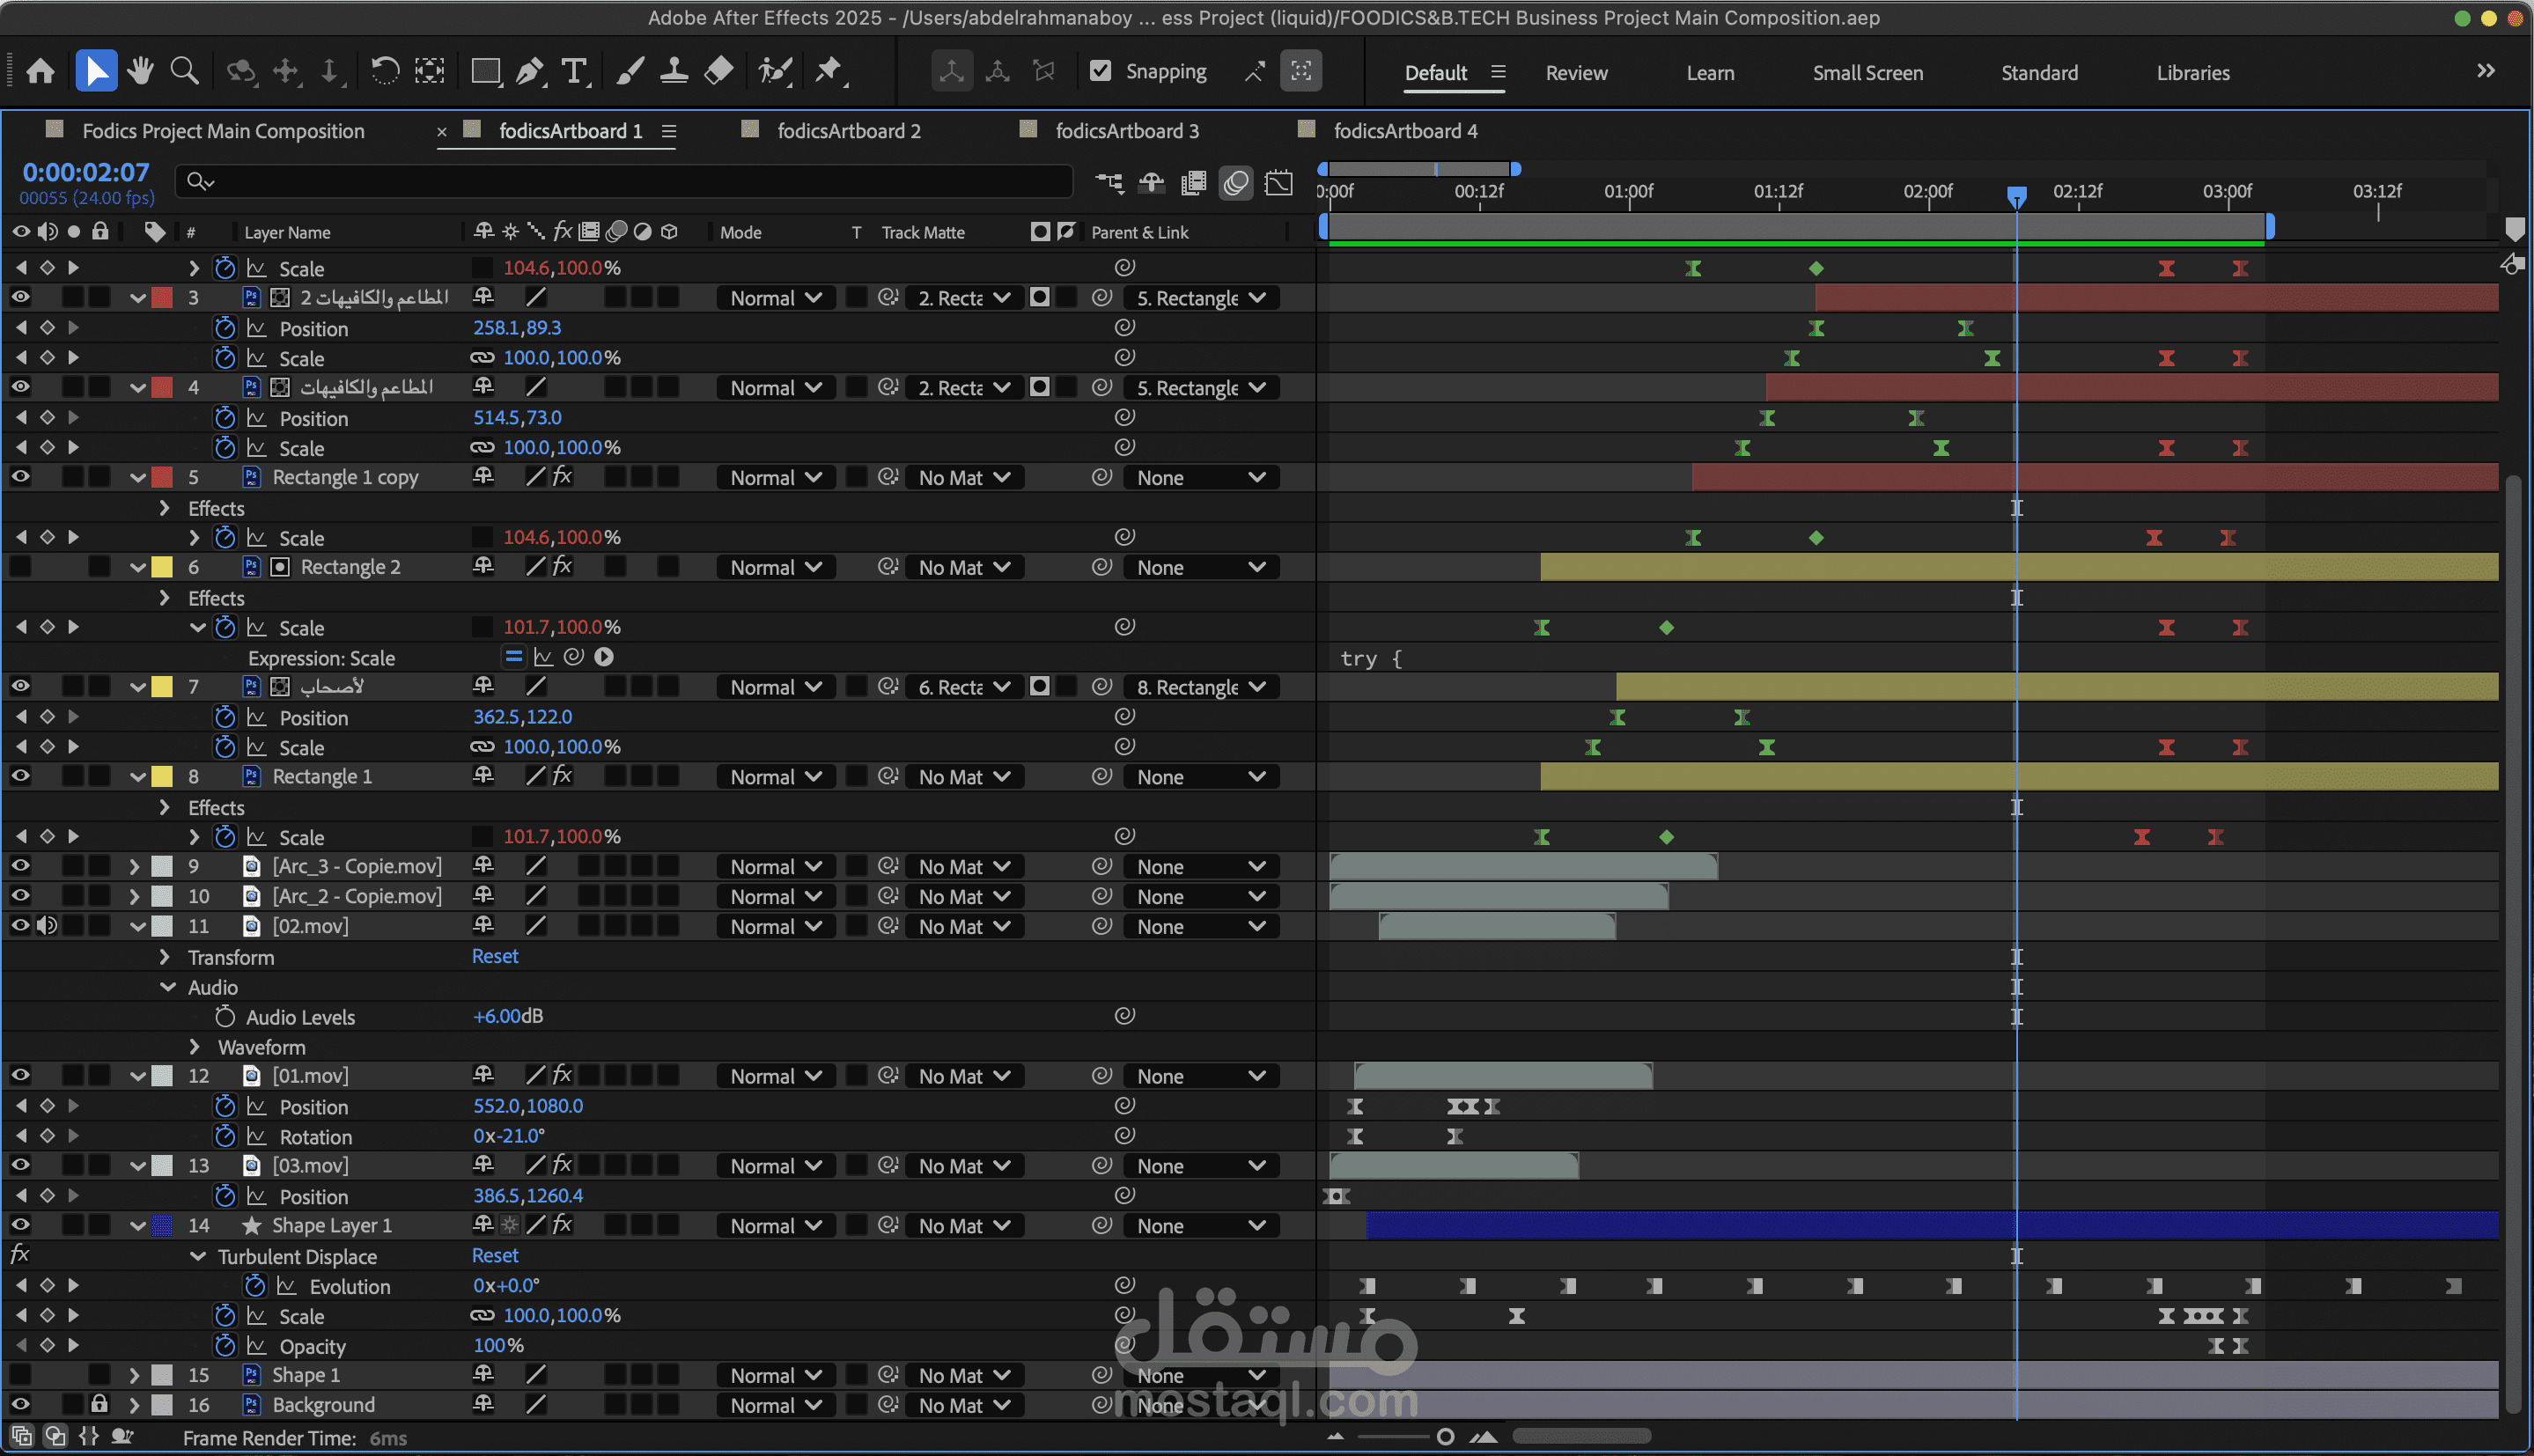Open blend Mode dropdown for Rectangle 2

click(x=775, y=567)
